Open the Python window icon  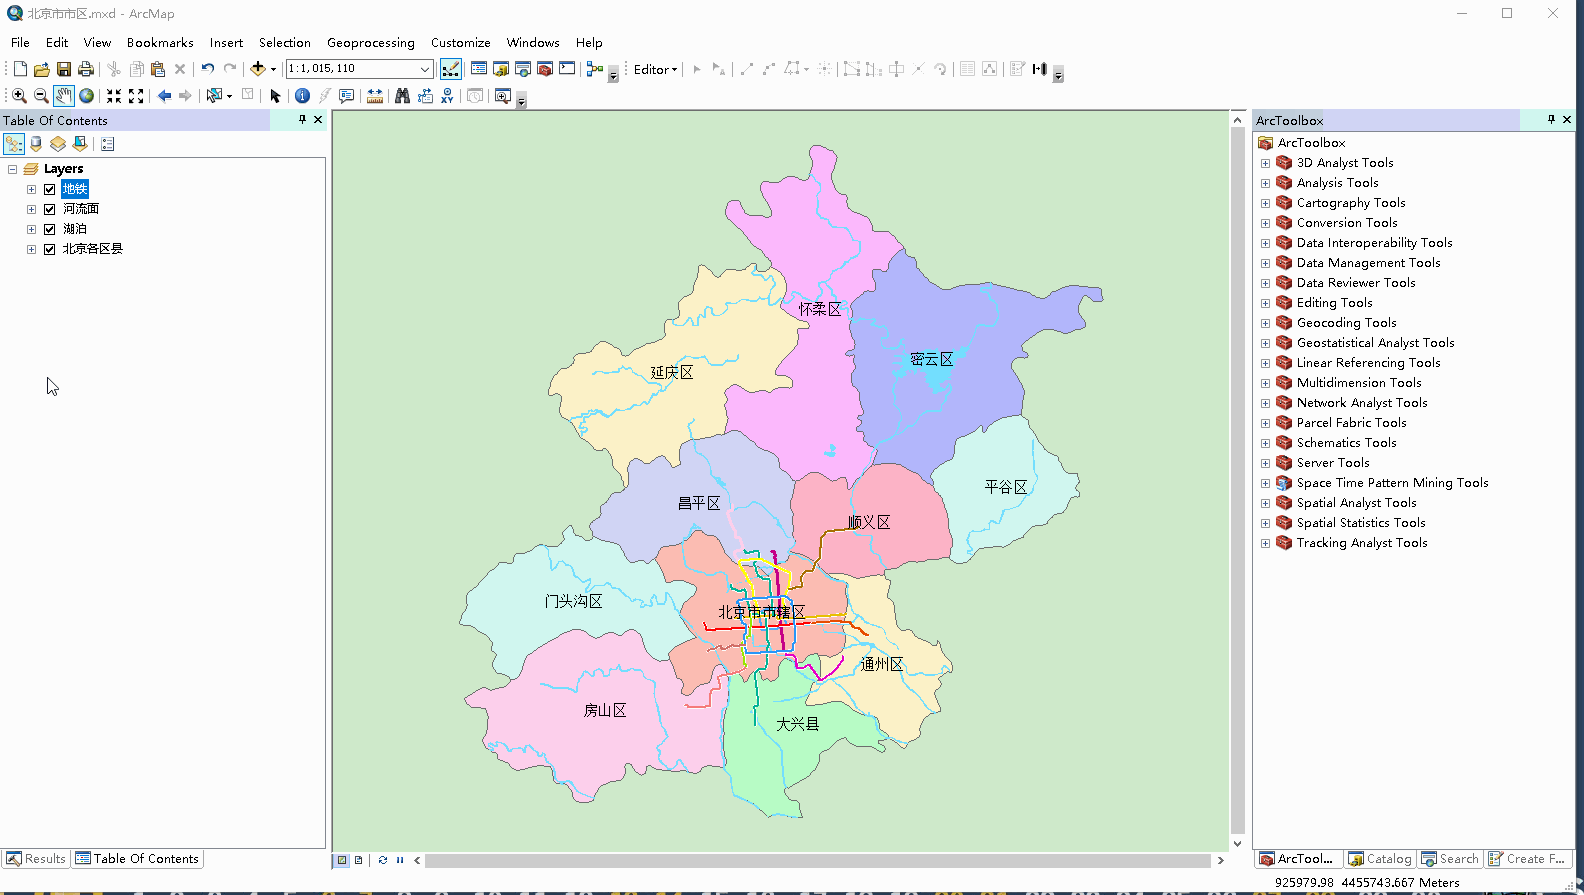(567, 69)
